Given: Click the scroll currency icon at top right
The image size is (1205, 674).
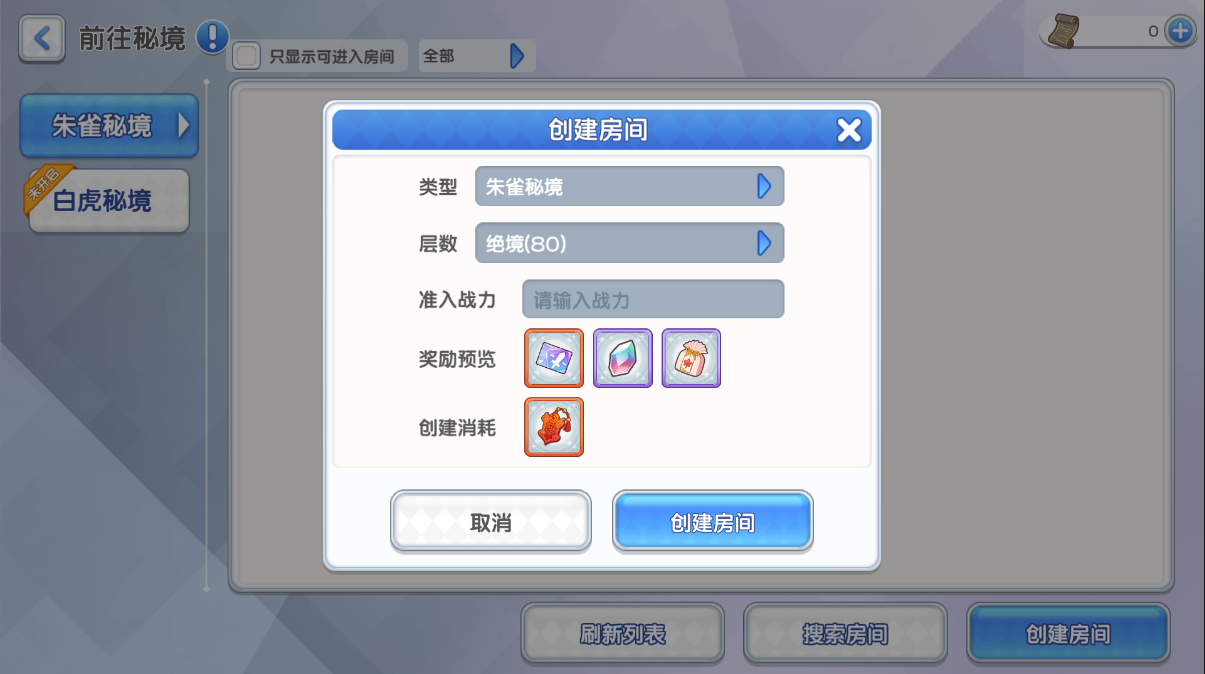Looking at the screenshot, I should click(1063, 32).
